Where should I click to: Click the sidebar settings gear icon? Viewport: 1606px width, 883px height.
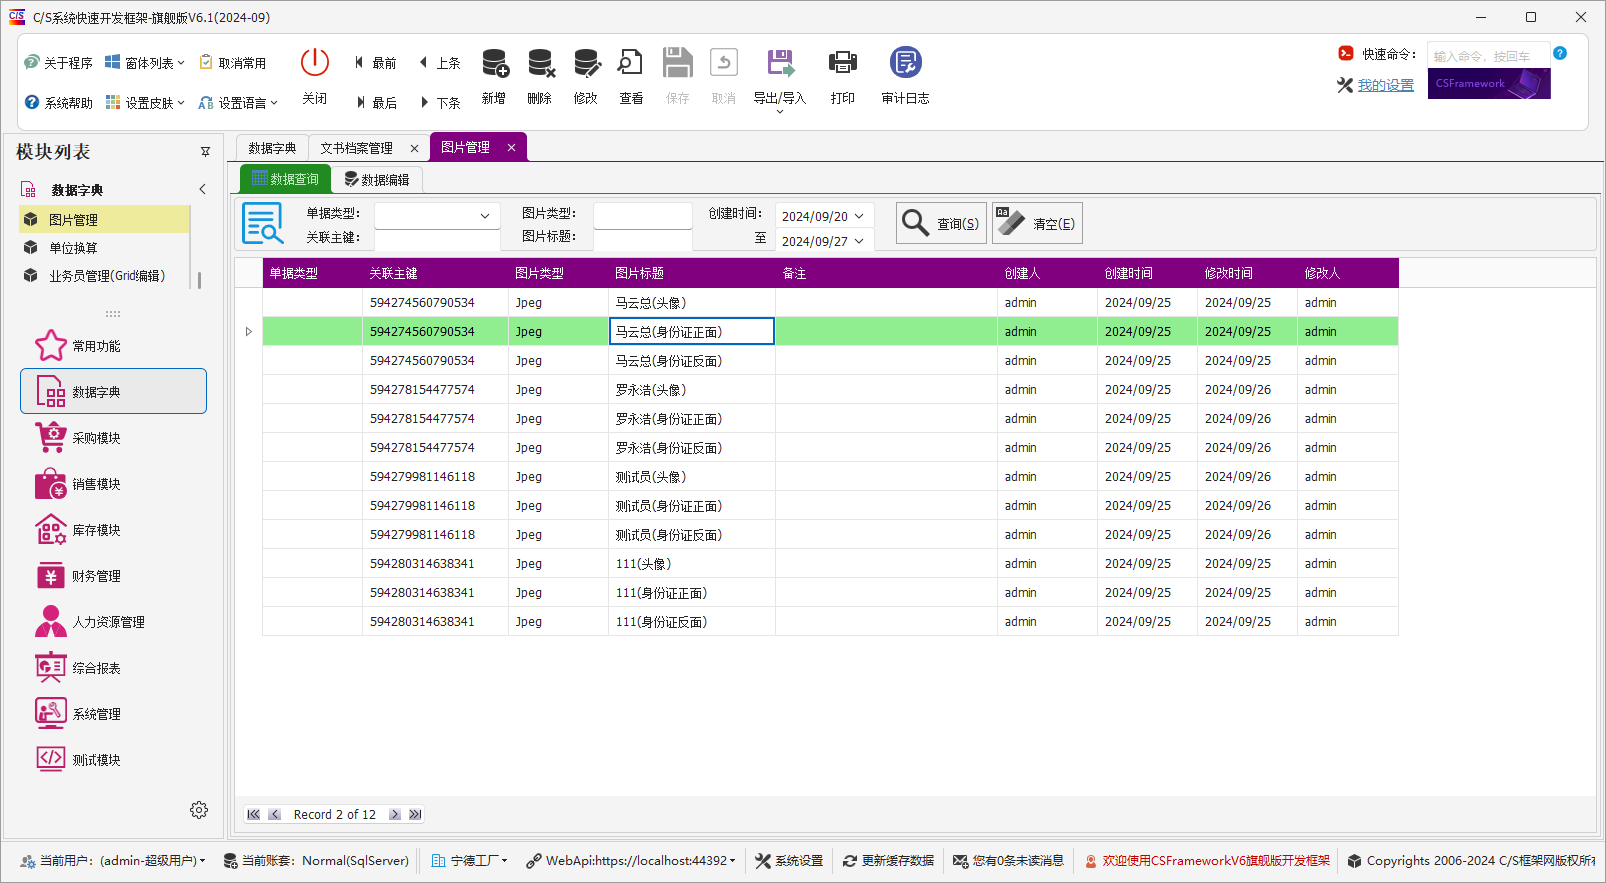(199, 810)
